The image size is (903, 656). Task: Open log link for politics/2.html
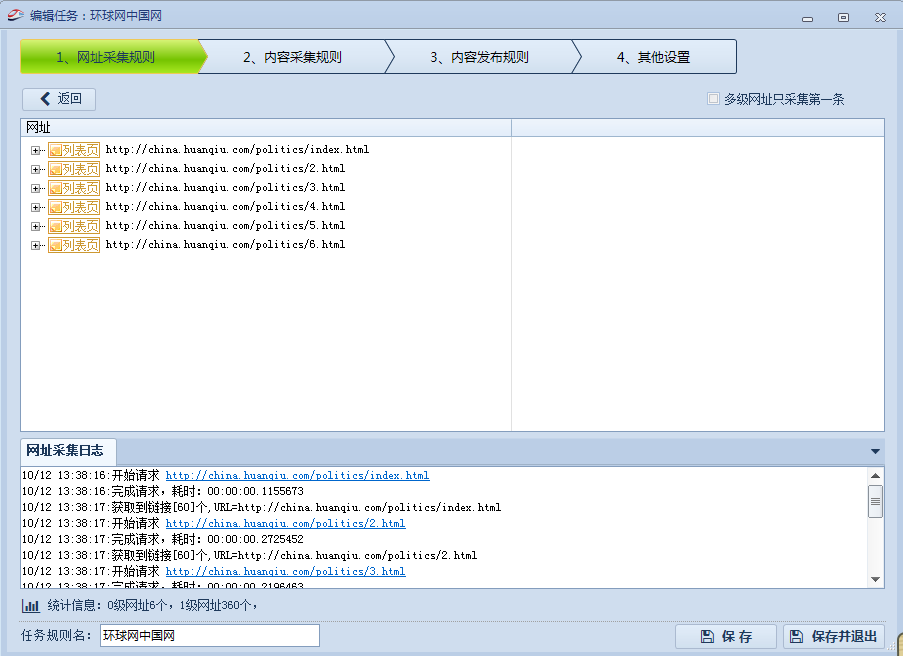tap(285, 524)
